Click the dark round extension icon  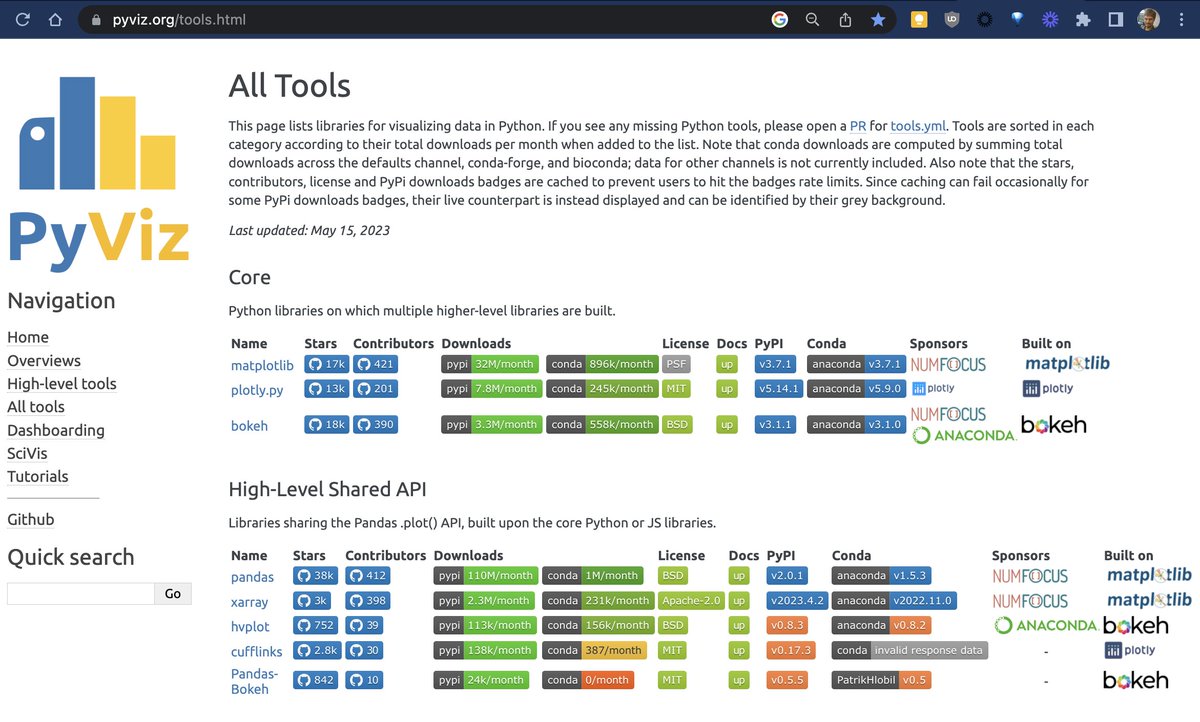point(985,19)
